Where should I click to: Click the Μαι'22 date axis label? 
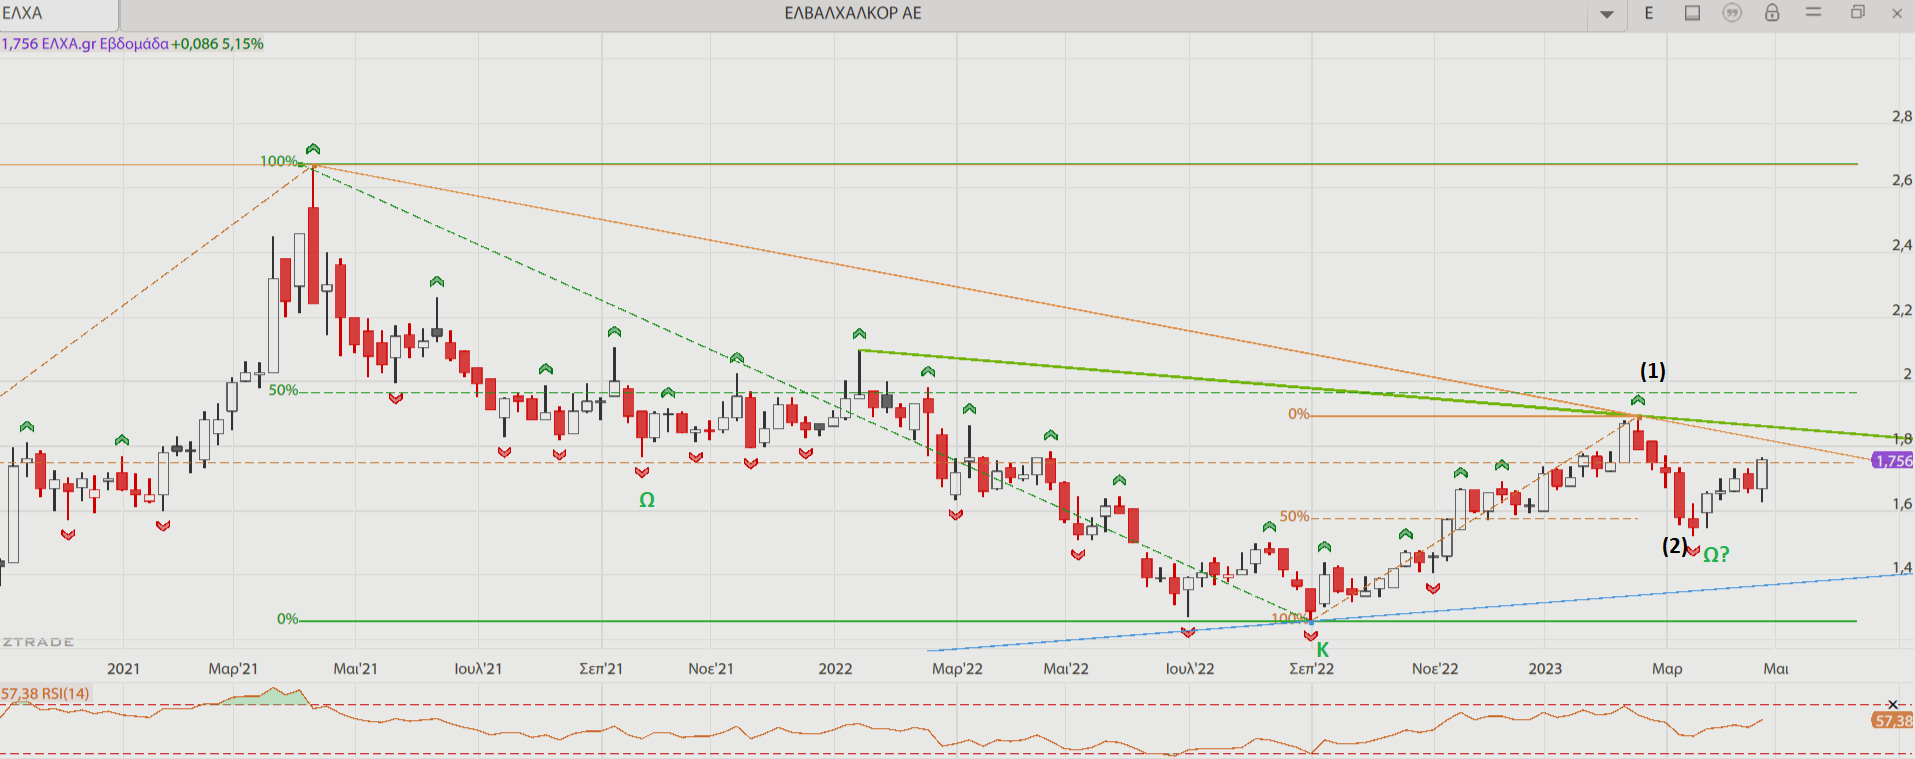1066,669
